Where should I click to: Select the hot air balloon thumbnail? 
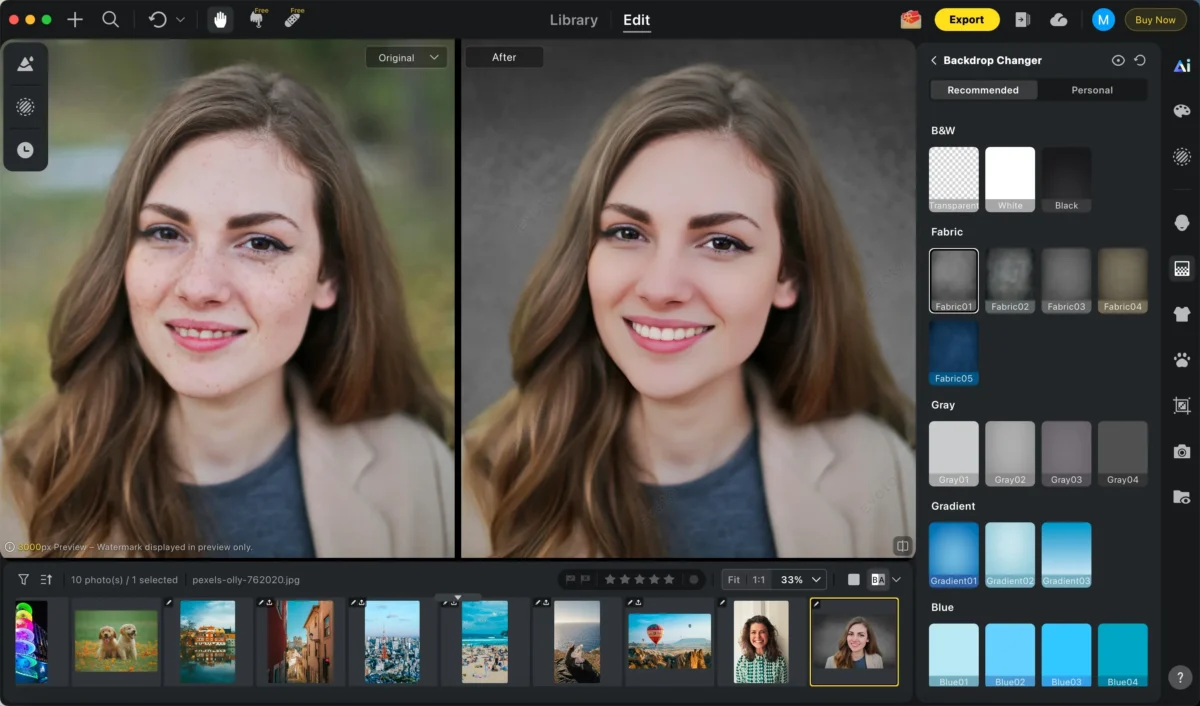coord(669,642)
